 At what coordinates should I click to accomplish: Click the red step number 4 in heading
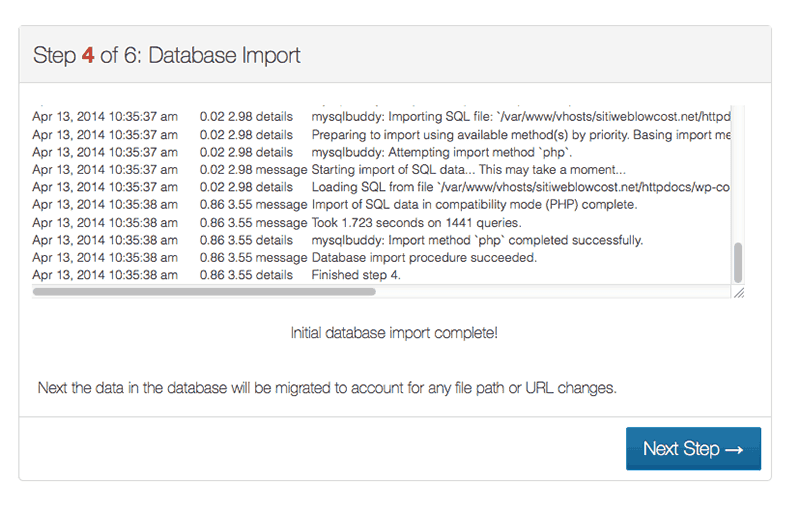tap(88, 55)
